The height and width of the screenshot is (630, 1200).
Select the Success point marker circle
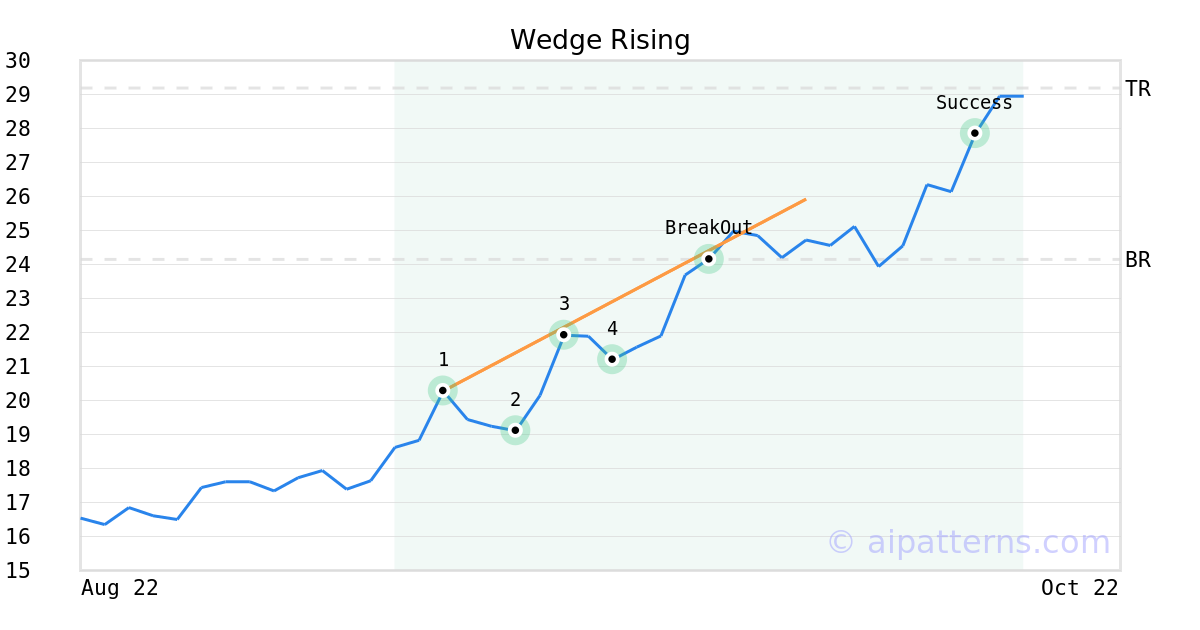pos(975,133)
